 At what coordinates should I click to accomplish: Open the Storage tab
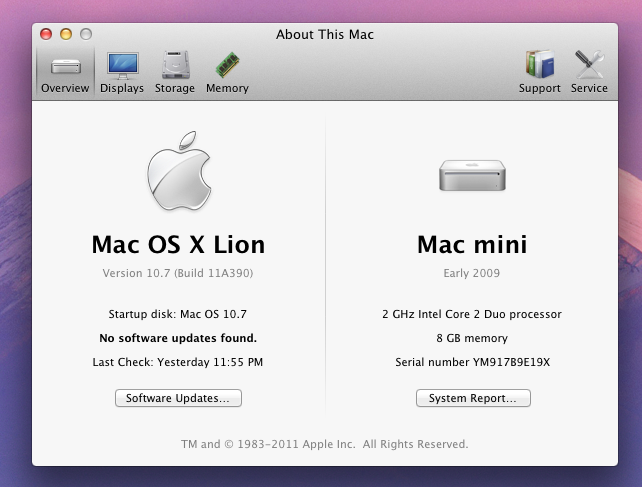click(175, 72)
